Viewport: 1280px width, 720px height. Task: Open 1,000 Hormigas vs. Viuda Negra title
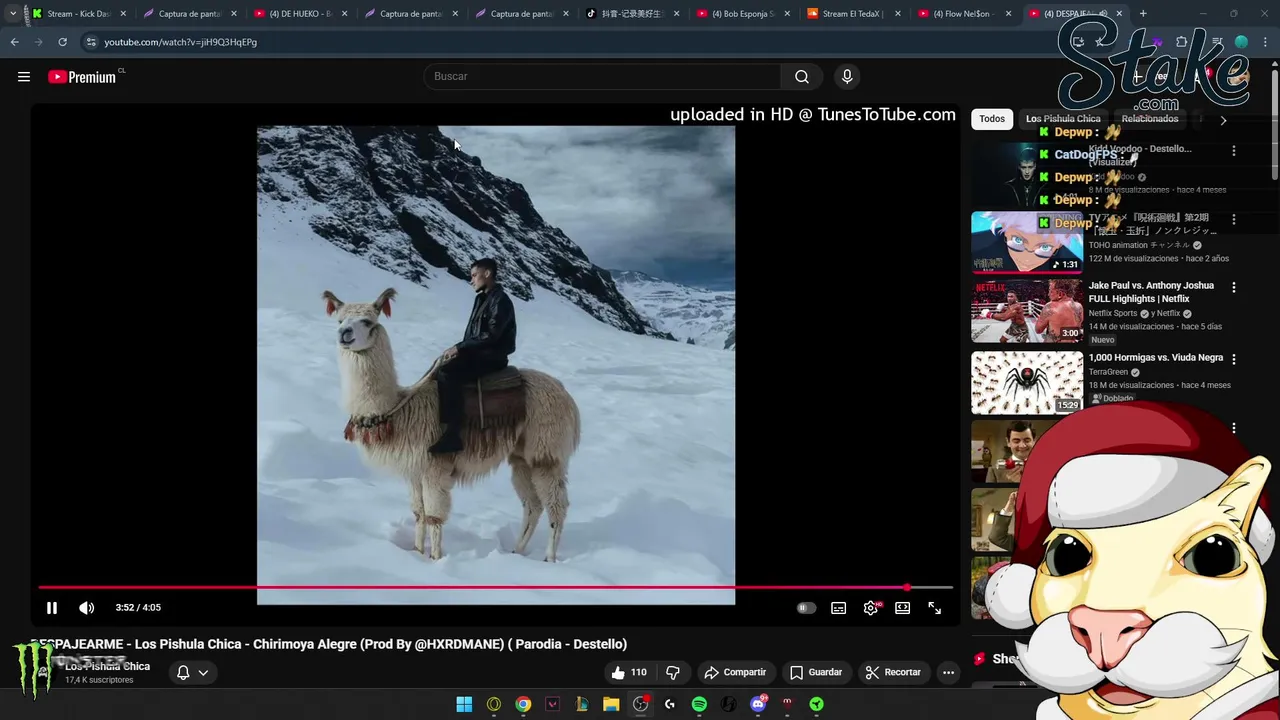coord(1156,357)
